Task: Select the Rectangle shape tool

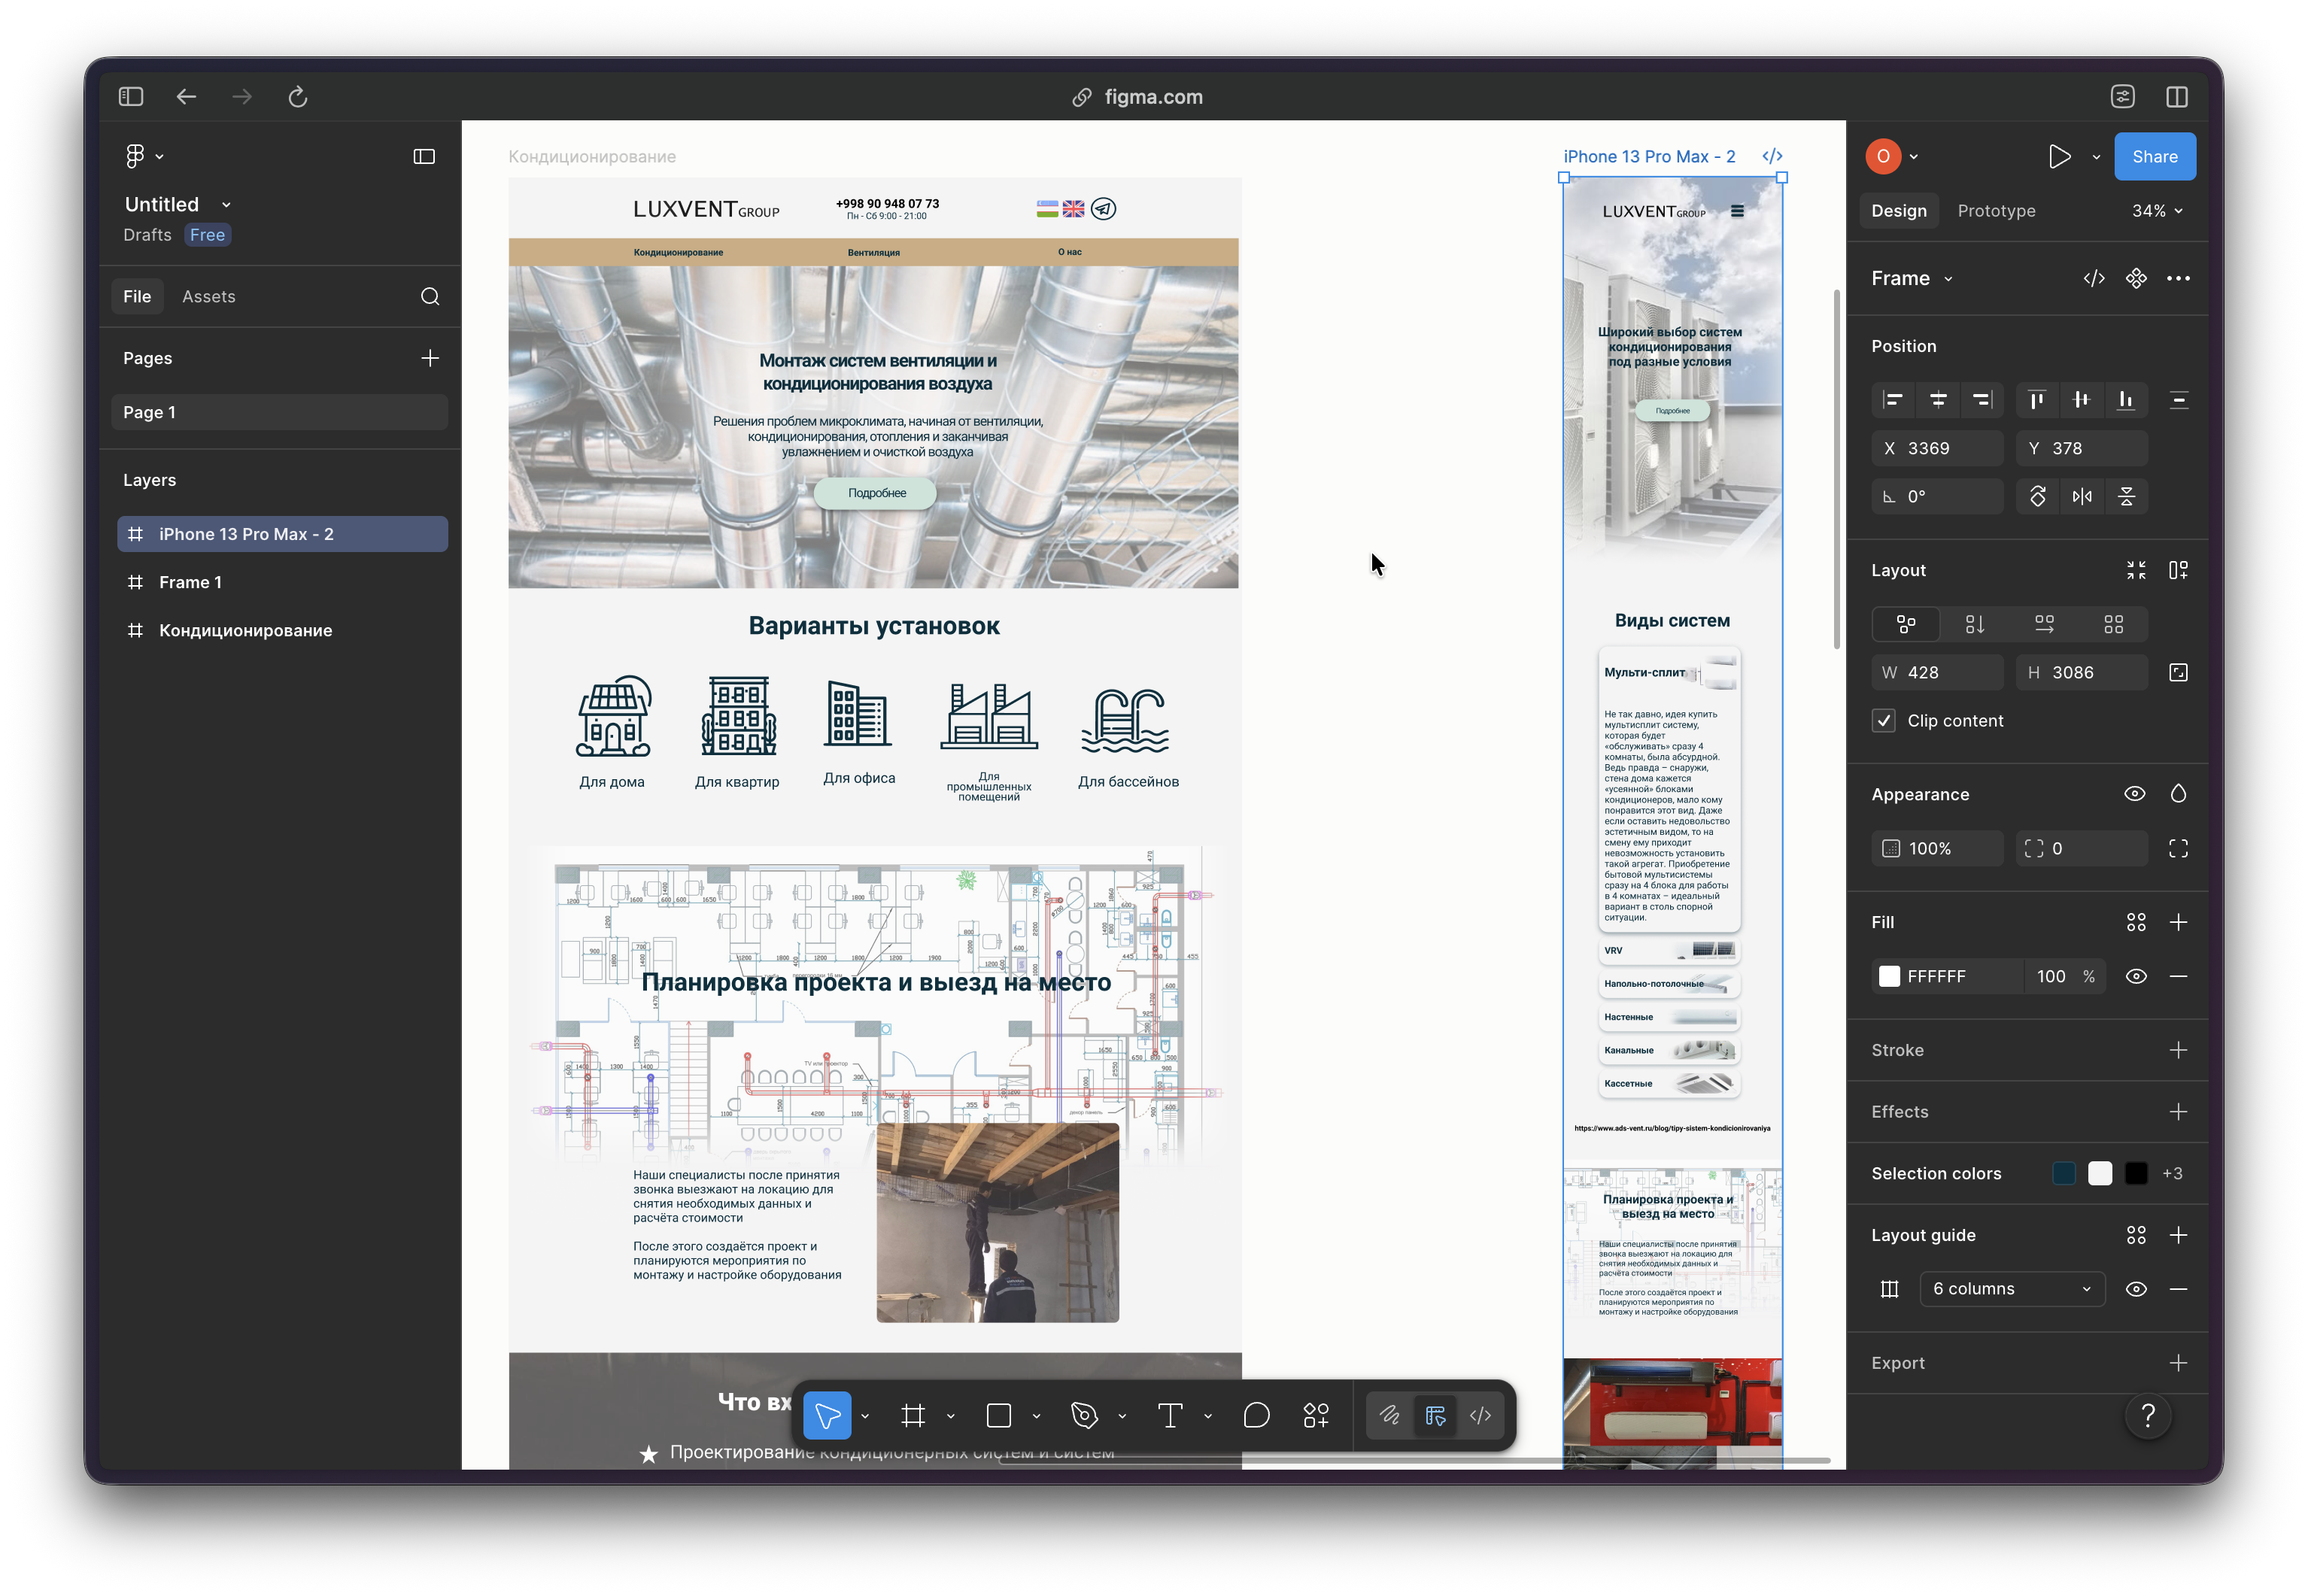Action: (998, 1415)
